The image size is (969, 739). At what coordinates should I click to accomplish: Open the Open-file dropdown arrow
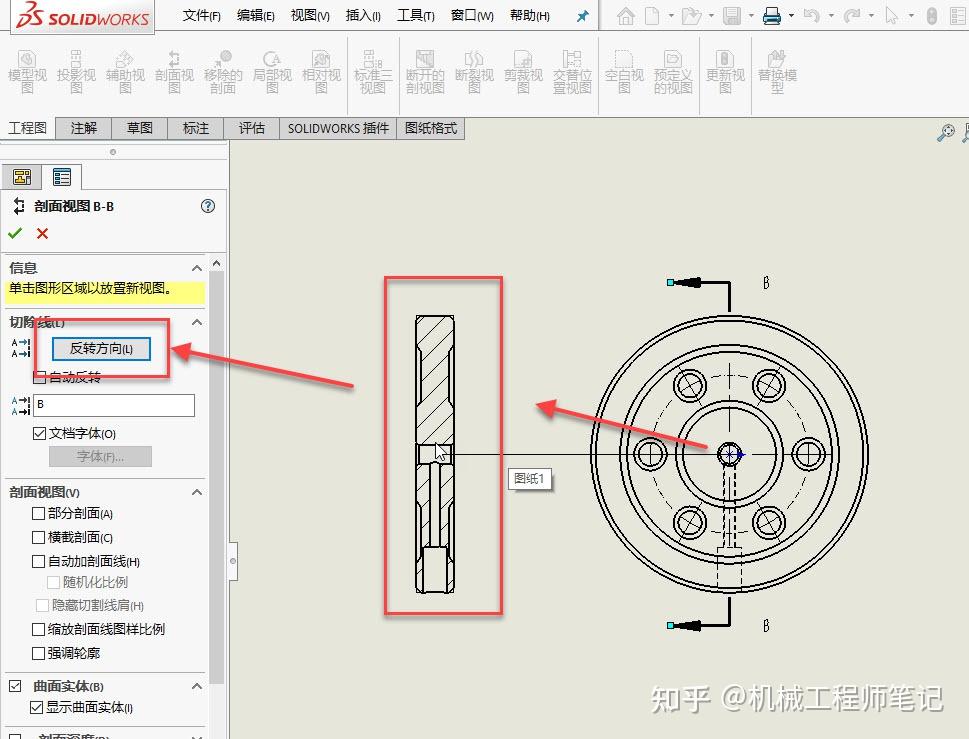(x=711, y=16)
